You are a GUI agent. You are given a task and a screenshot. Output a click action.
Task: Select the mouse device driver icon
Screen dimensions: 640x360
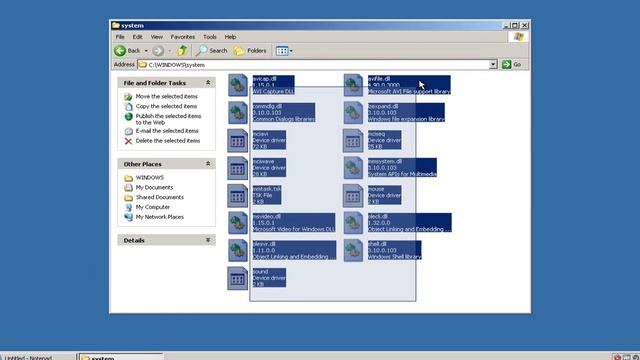[x=353, y=196]
